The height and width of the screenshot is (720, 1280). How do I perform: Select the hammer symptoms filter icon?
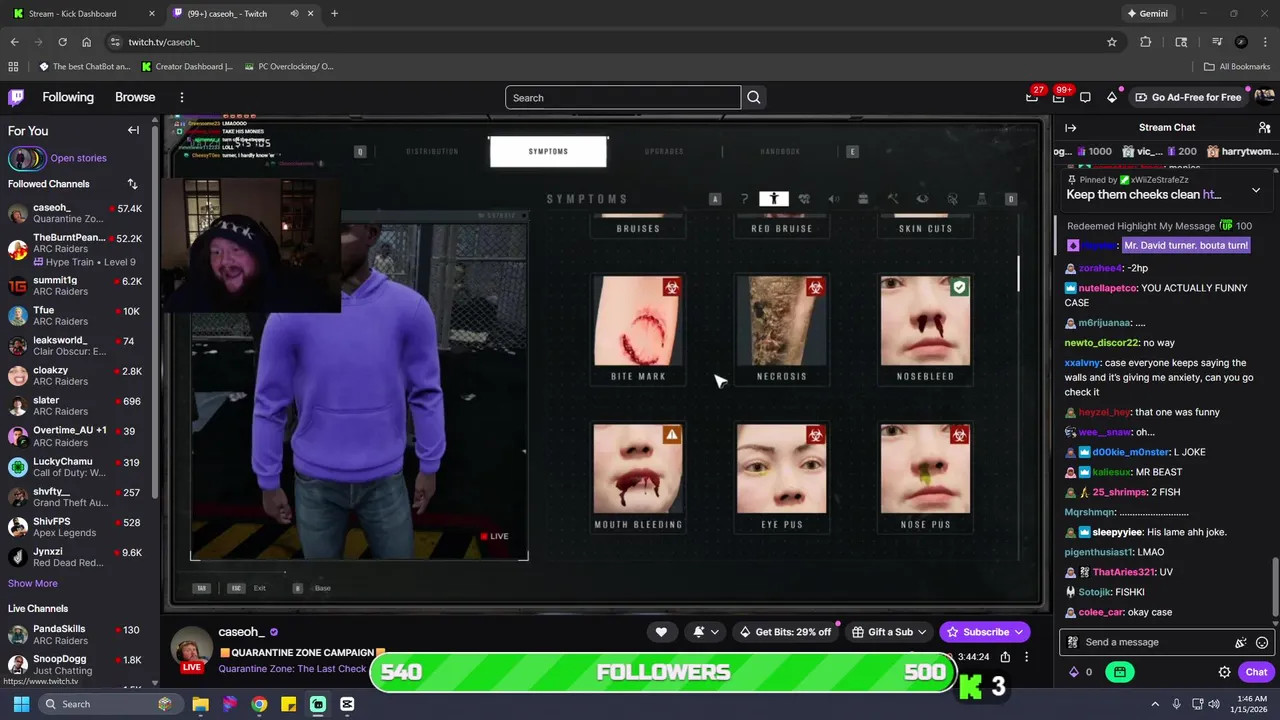click(x=893, y=199)
